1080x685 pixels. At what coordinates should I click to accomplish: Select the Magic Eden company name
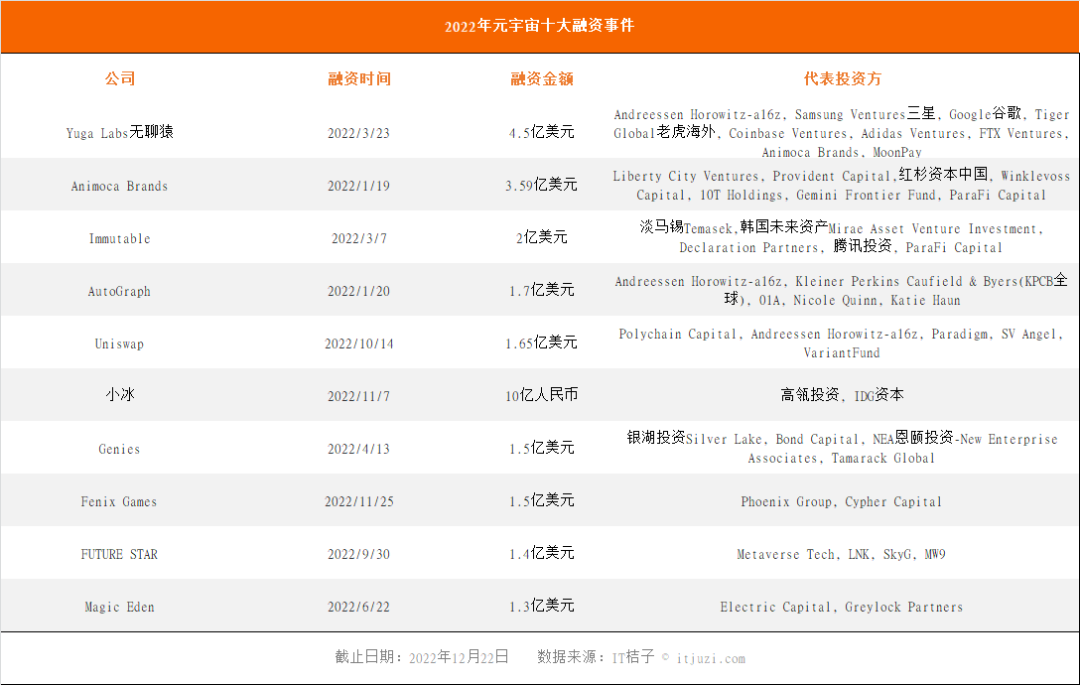[119, 607]
